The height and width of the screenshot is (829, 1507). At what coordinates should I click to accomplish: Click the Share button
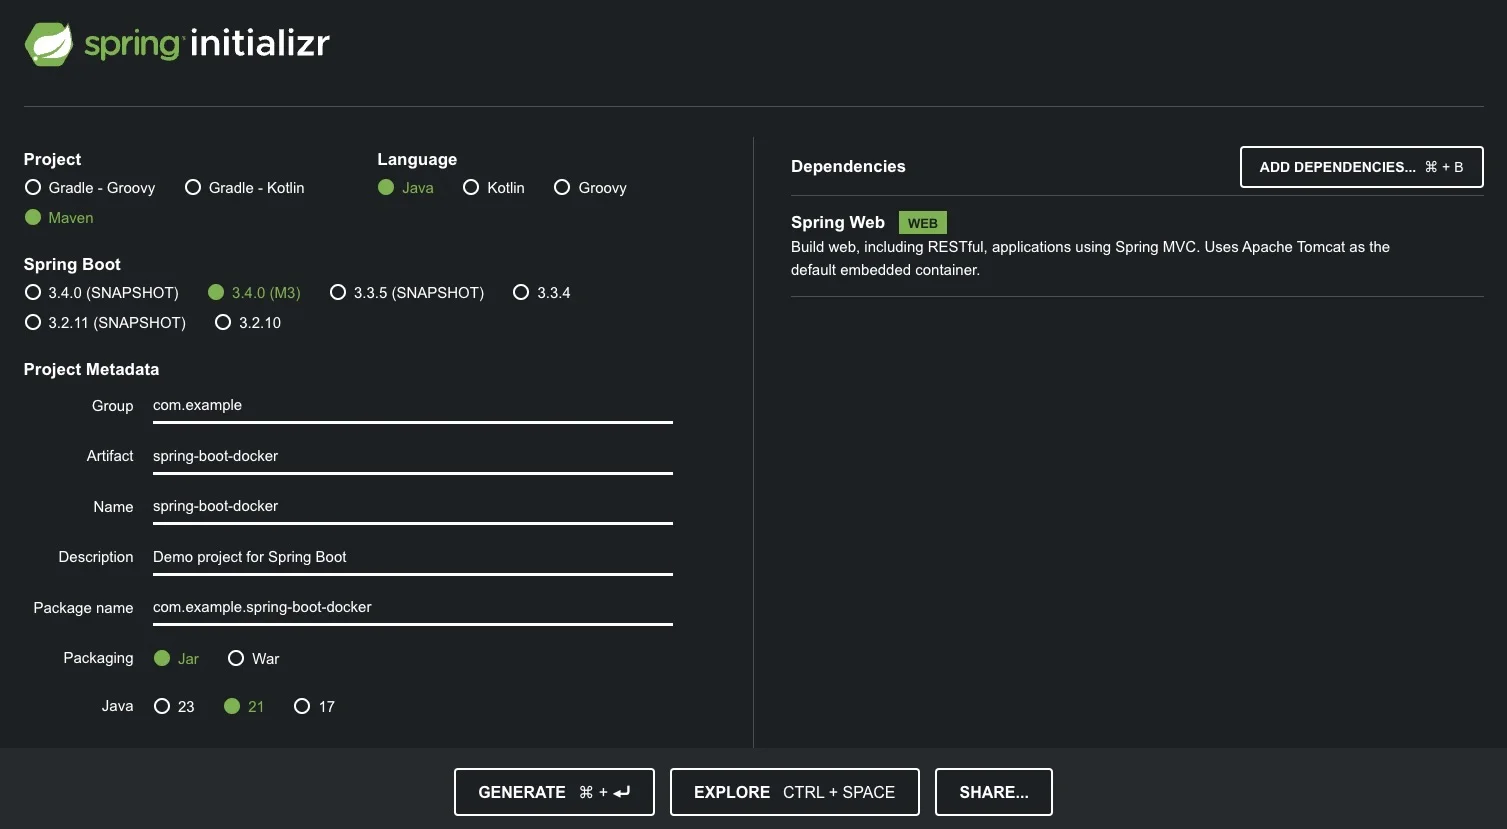tap(993, 791)
